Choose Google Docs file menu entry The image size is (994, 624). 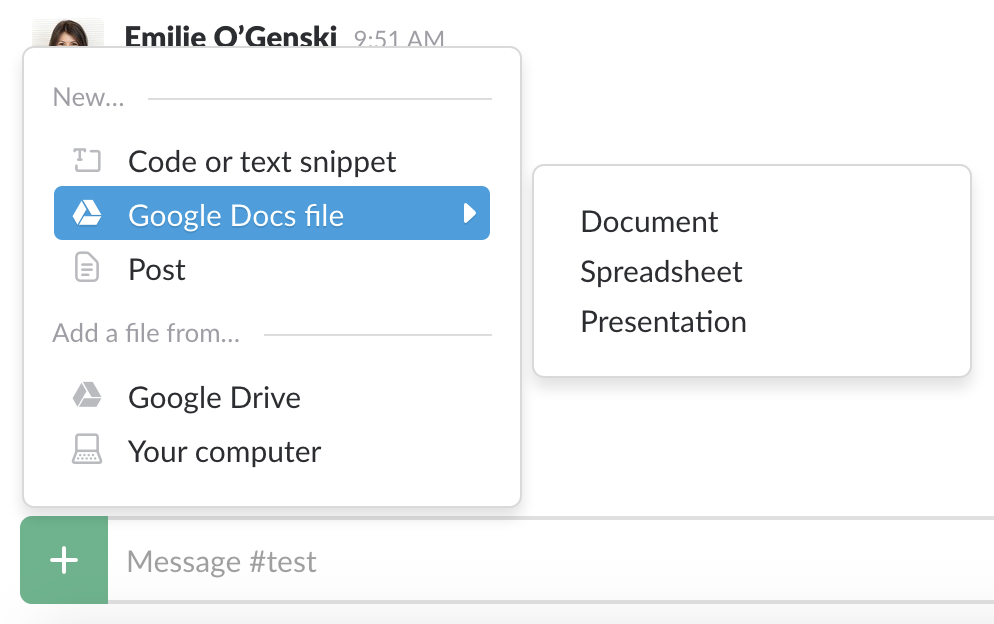[272, 213]
